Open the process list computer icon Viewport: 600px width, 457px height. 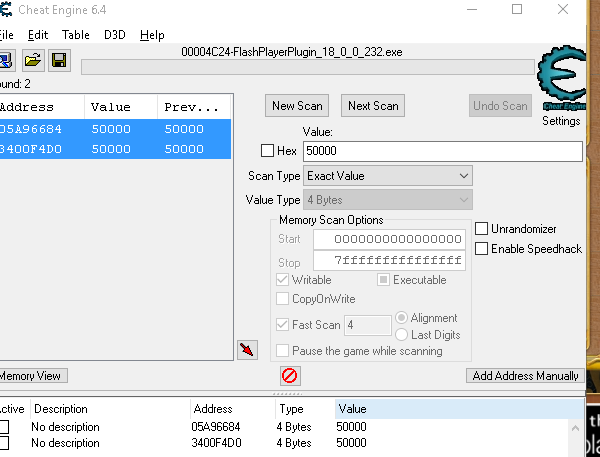pyautogui.click(x=7, y=60)
